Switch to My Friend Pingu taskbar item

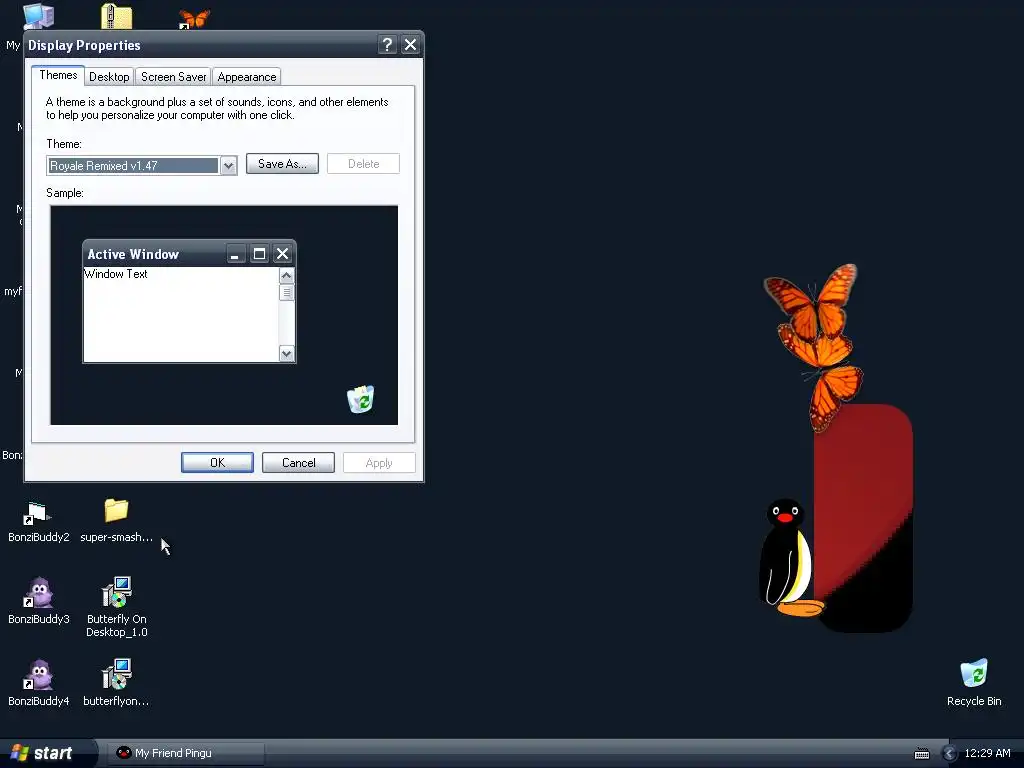tap(185, 753)
